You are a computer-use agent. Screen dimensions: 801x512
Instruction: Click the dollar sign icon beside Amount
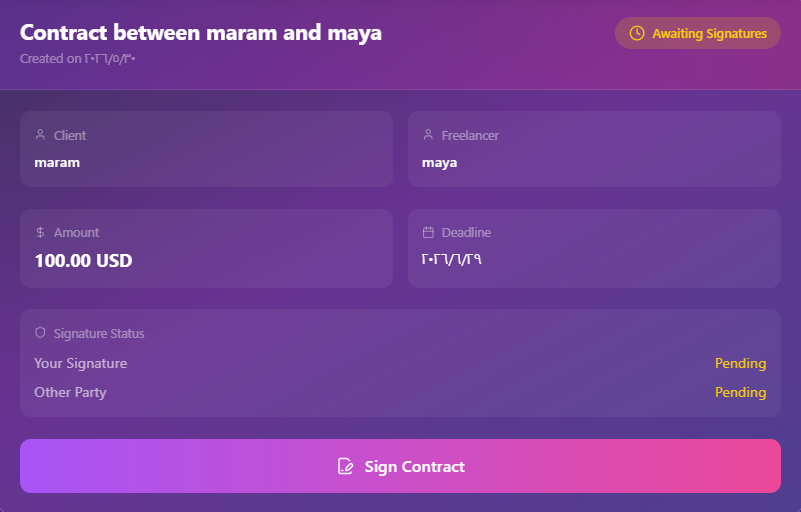click(x=40, y=232)
